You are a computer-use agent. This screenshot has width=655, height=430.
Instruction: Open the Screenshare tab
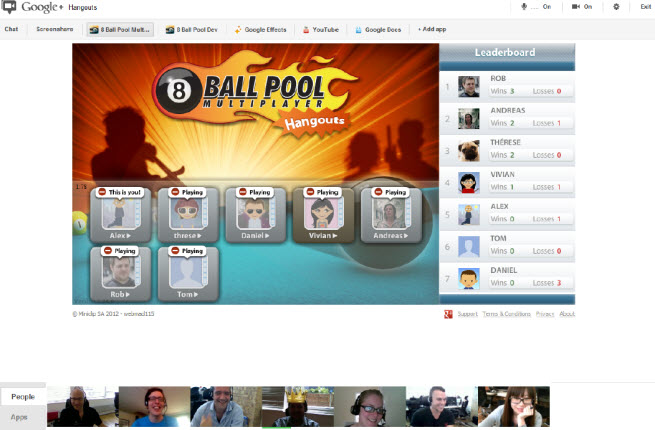(x=55, y=29)
